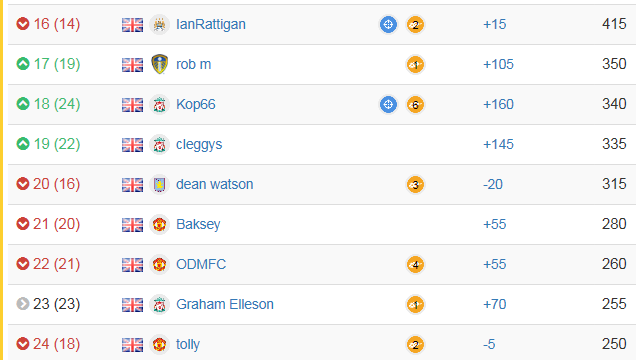Click the total 415 in the top row
Image resolution: width=636 pixels, height=360 pixels.
(614, 24)
